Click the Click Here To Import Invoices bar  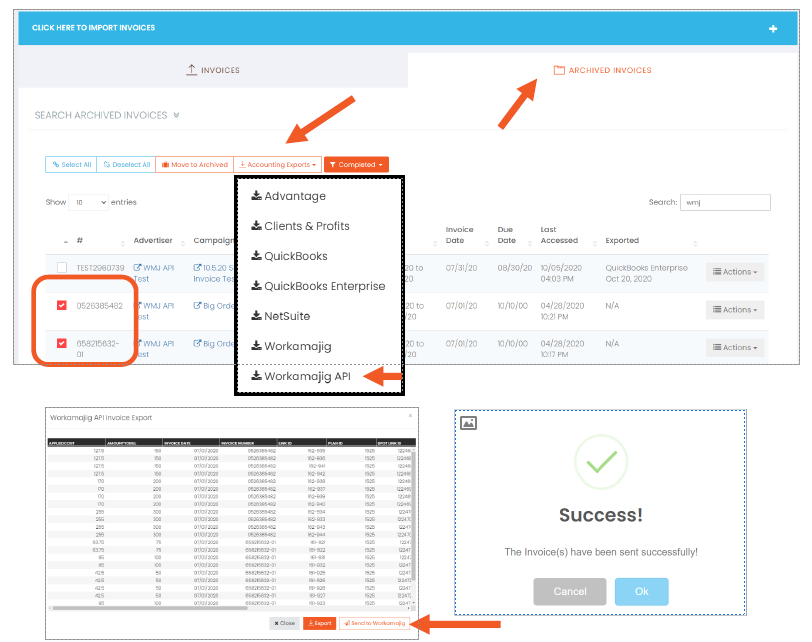point(408,28)
